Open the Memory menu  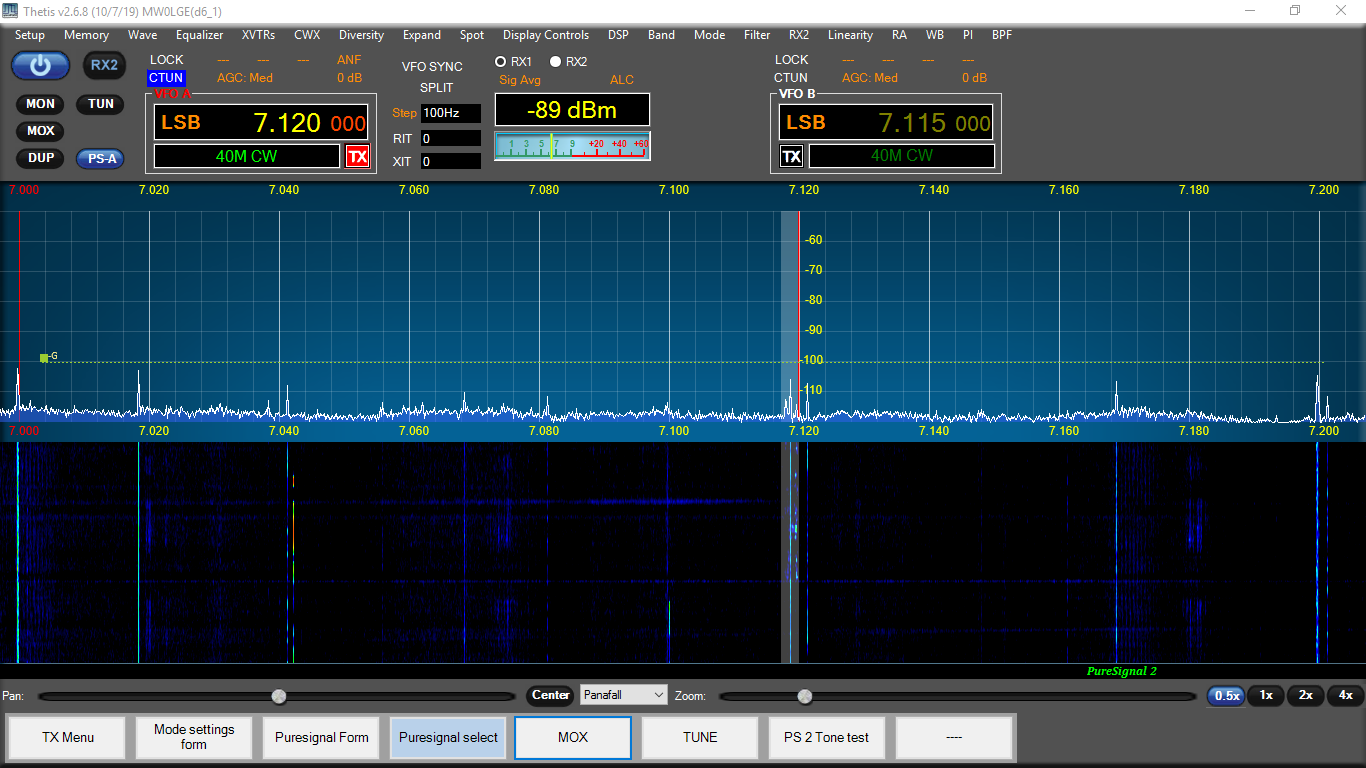click(87, 35)
